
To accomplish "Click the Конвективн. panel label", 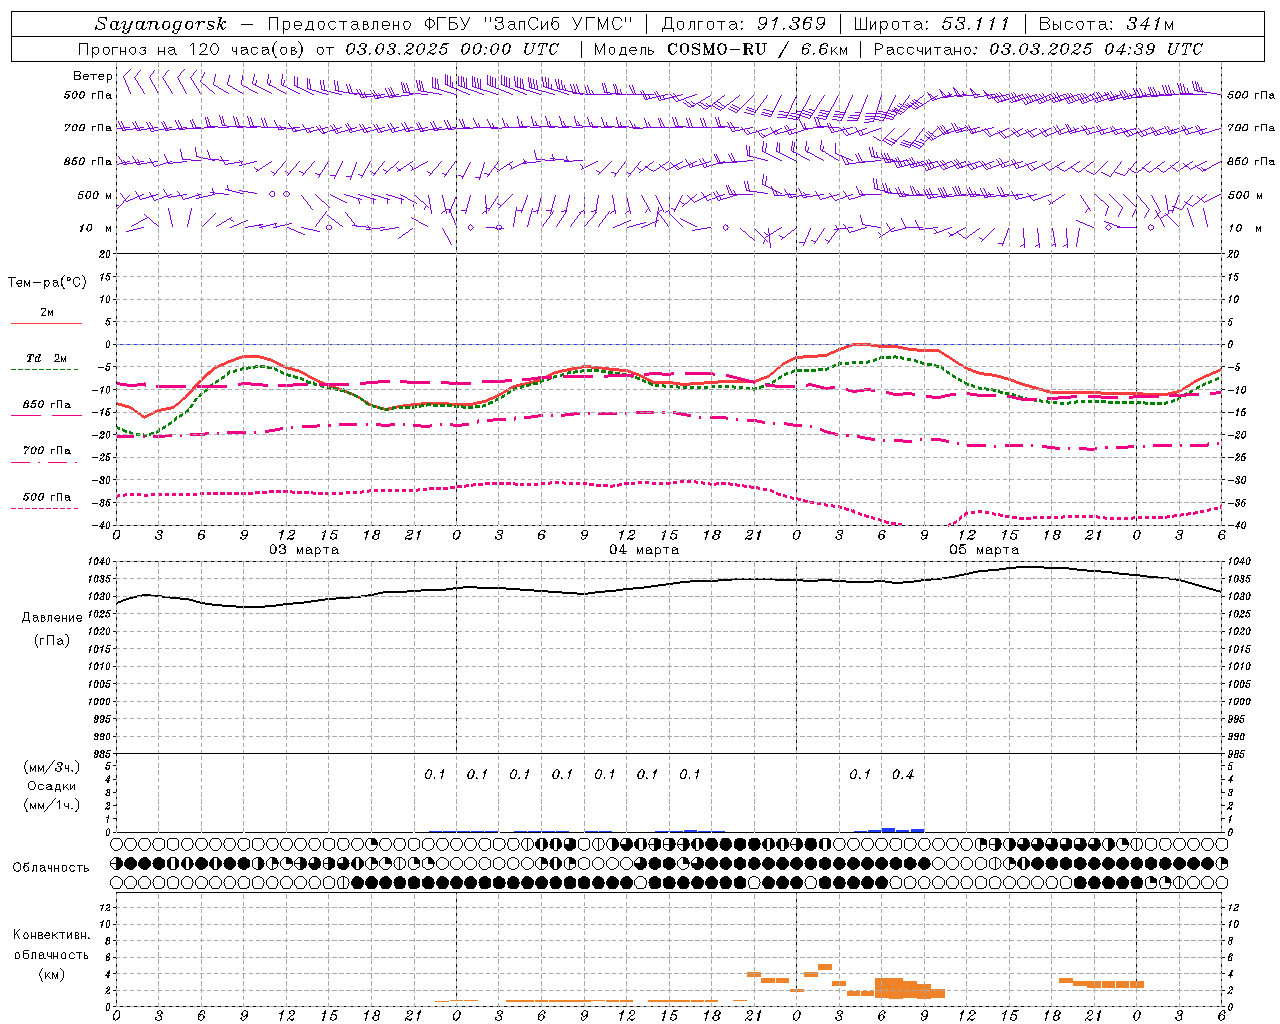I will pyautogui.click(x=51, y=935).
